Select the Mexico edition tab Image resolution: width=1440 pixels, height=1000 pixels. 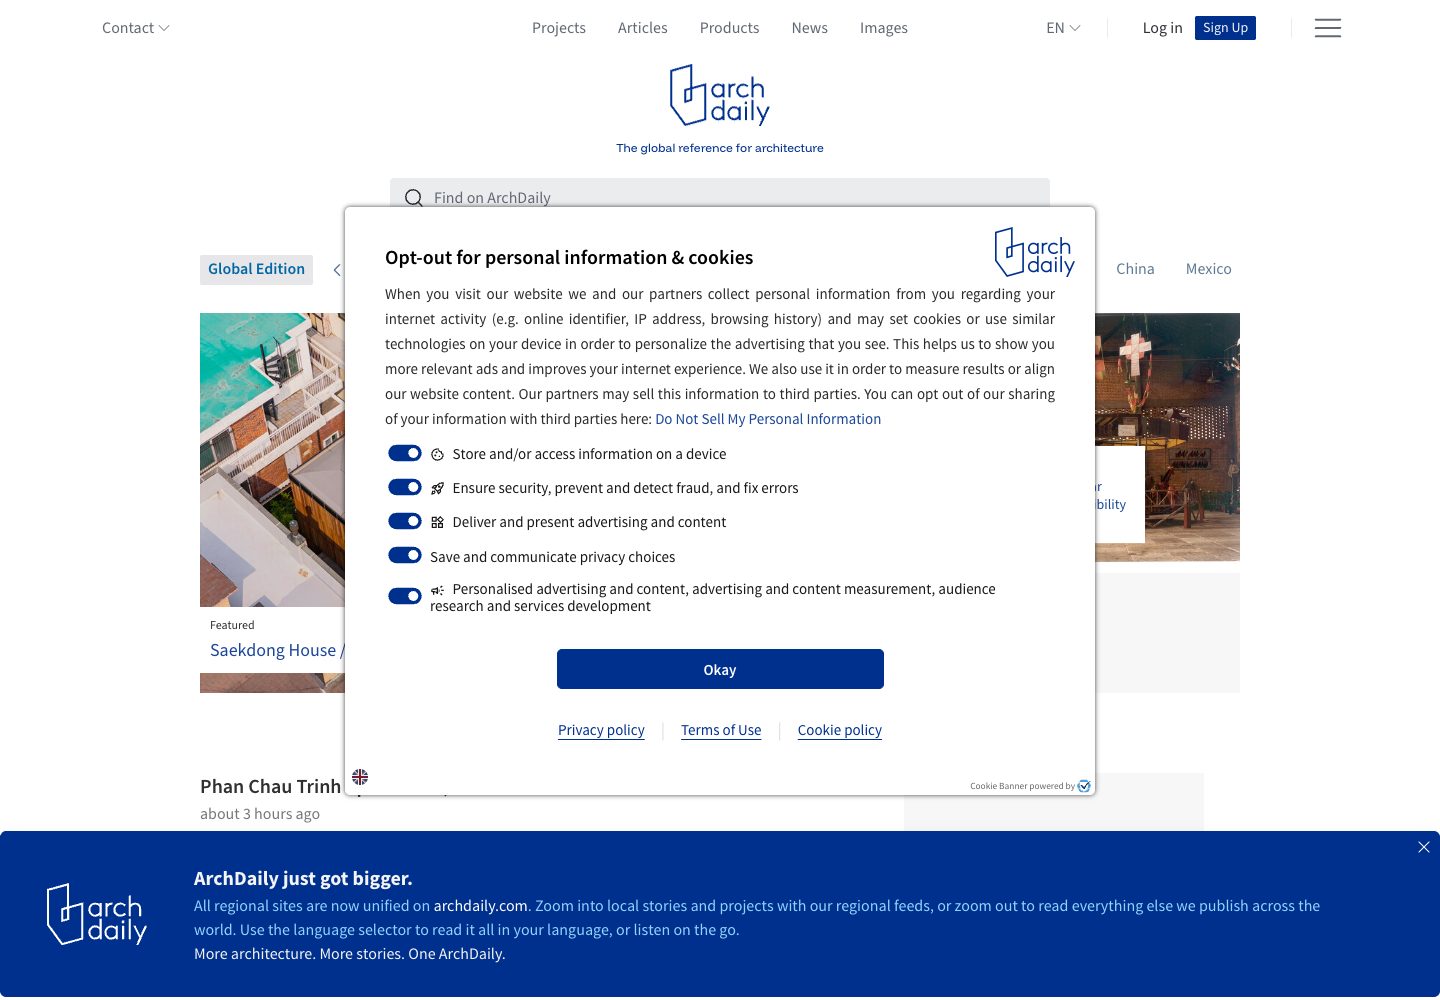pyautogui.click(x=1208, y=269)
